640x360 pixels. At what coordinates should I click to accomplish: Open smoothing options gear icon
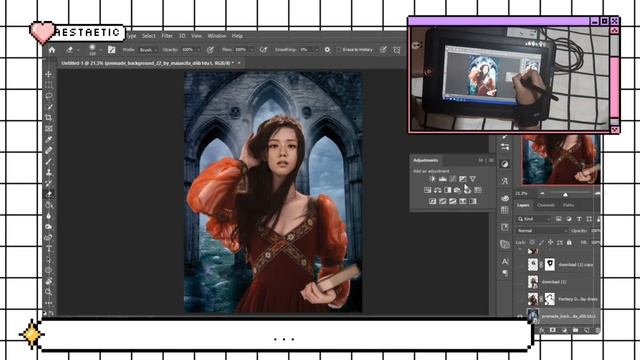[327, 50]
